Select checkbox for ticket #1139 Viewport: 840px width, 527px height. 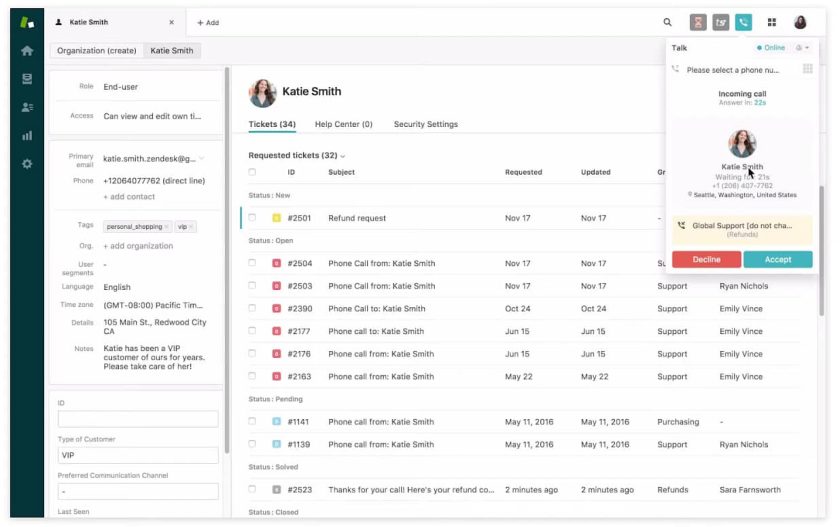(x=252, y=443)
